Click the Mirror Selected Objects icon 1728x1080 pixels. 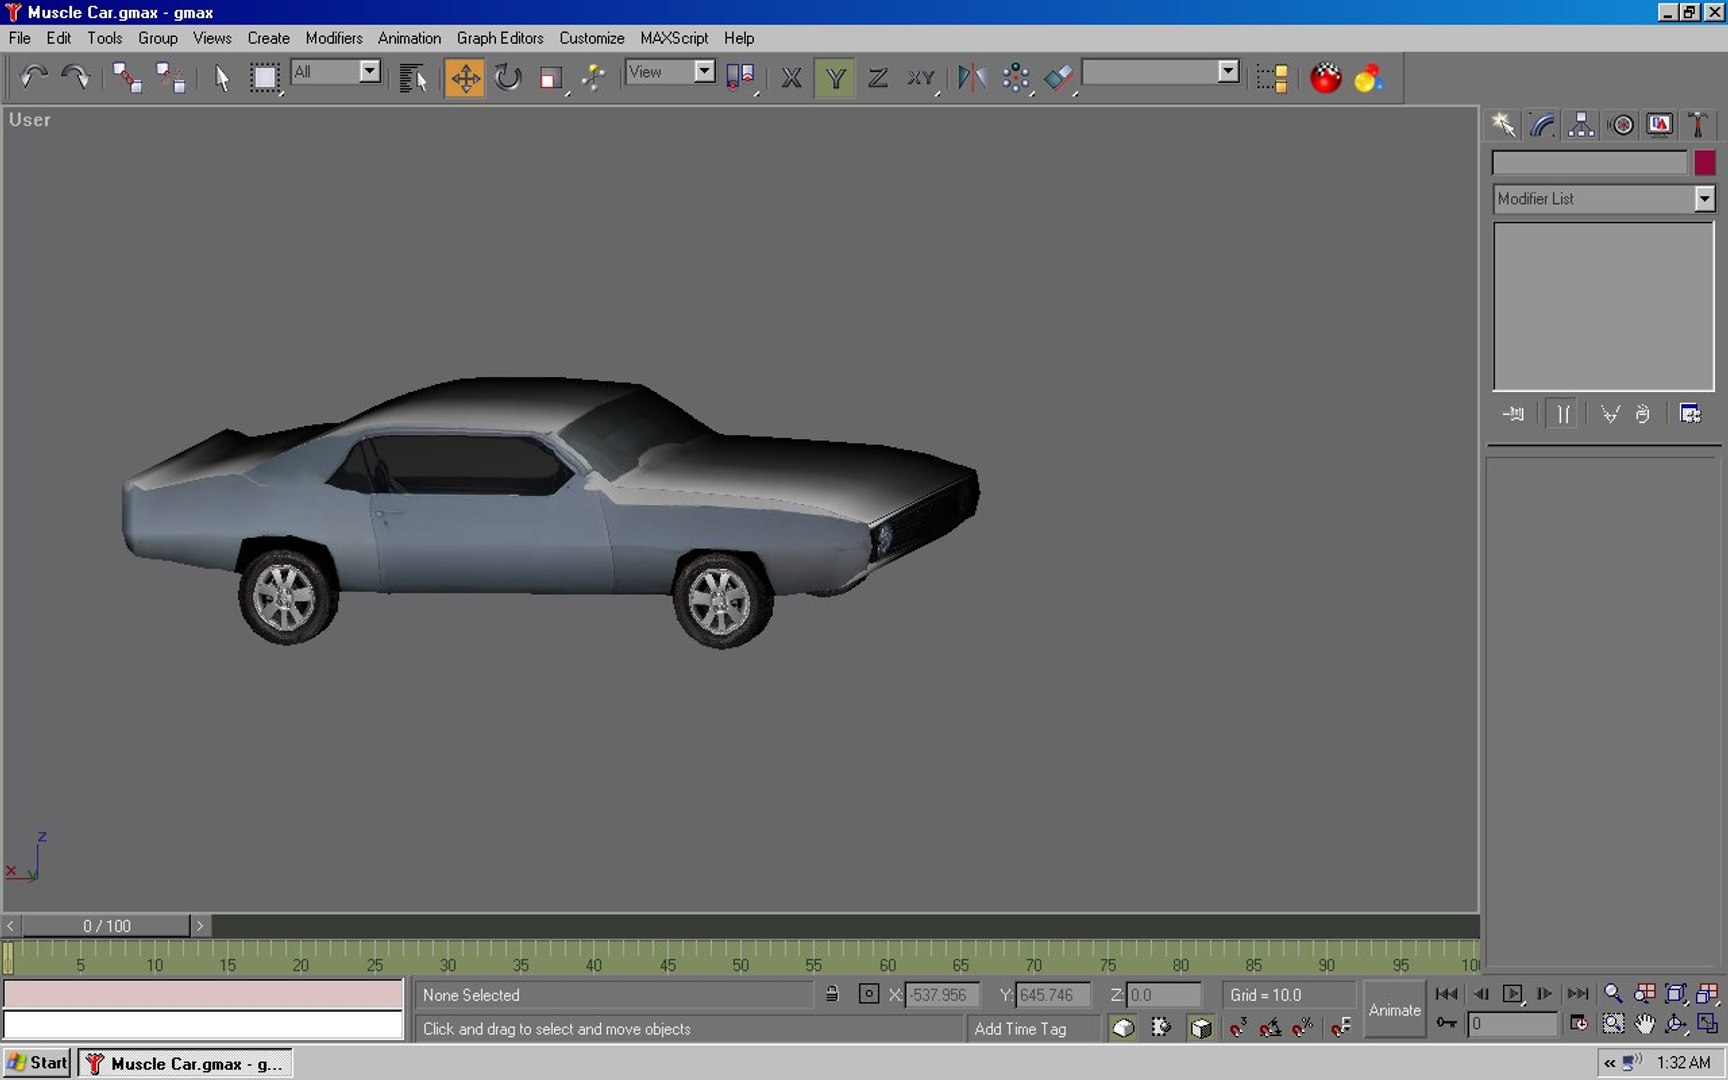pos(972,77)
